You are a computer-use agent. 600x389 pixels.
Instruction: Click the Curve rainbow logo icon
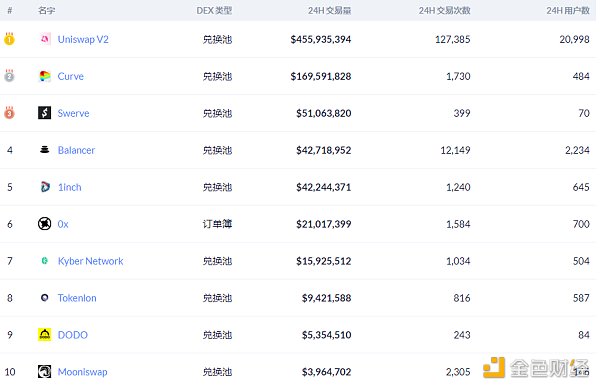point(45,76)
